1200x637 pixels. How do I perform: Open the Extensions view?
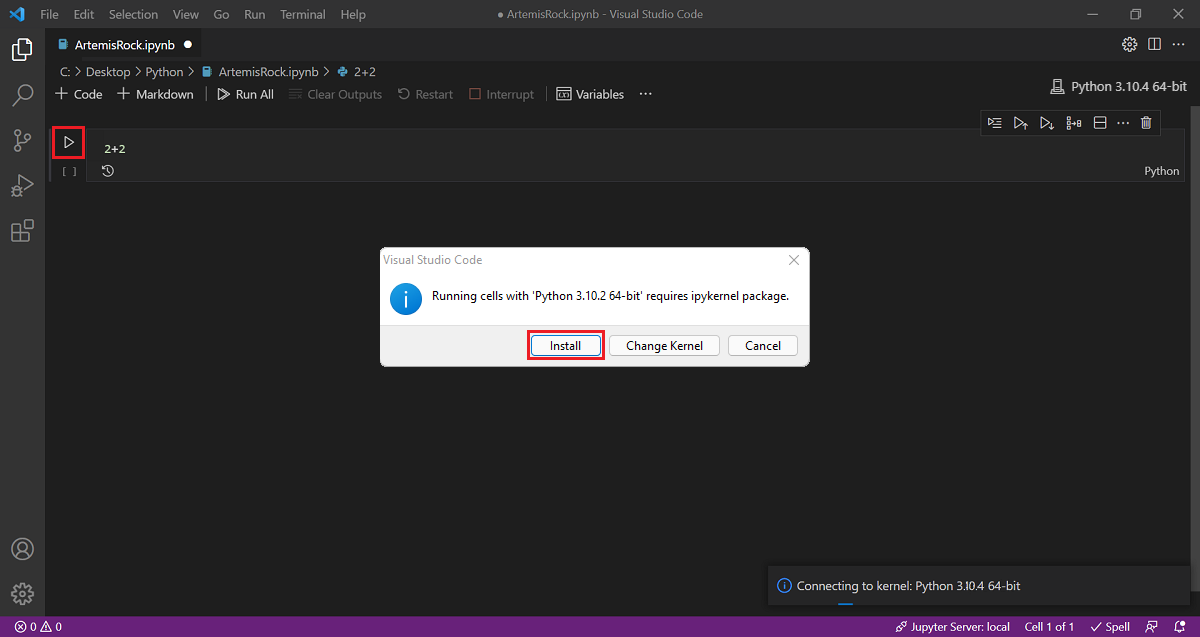22,231
